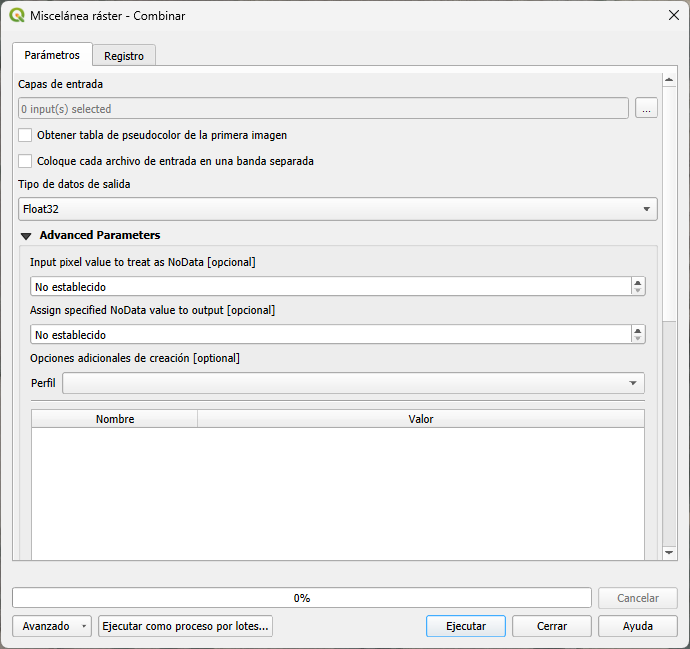Switch to the Registro tab

124,56
